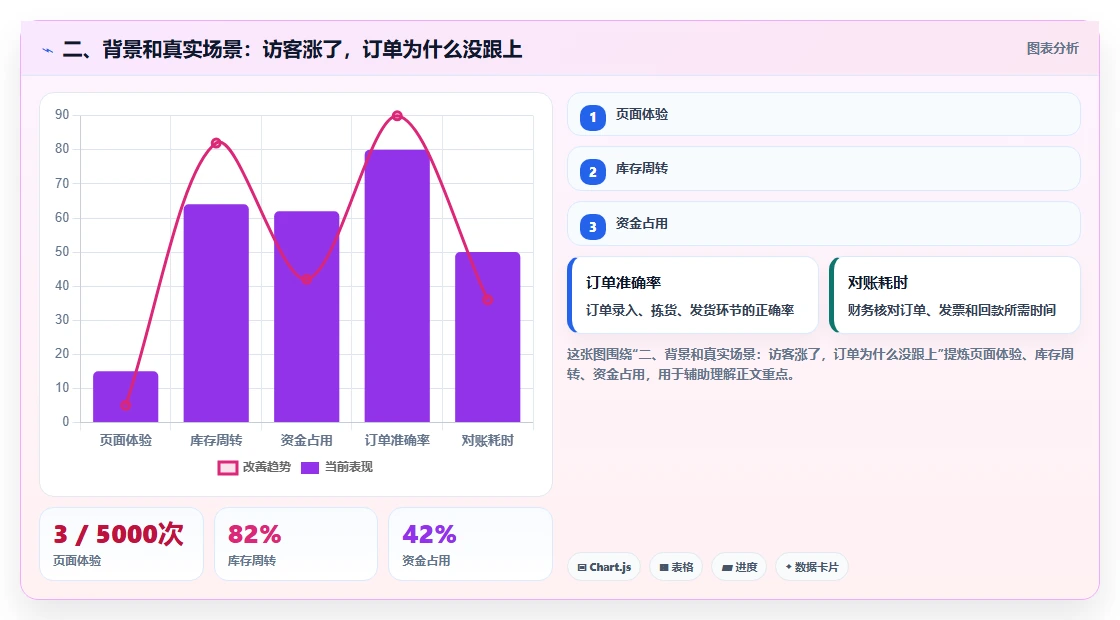The height and width of the screenshot is (620, 1120).
Task: Click the 页面体验 bar in the chart
Action: pos(126,396)
